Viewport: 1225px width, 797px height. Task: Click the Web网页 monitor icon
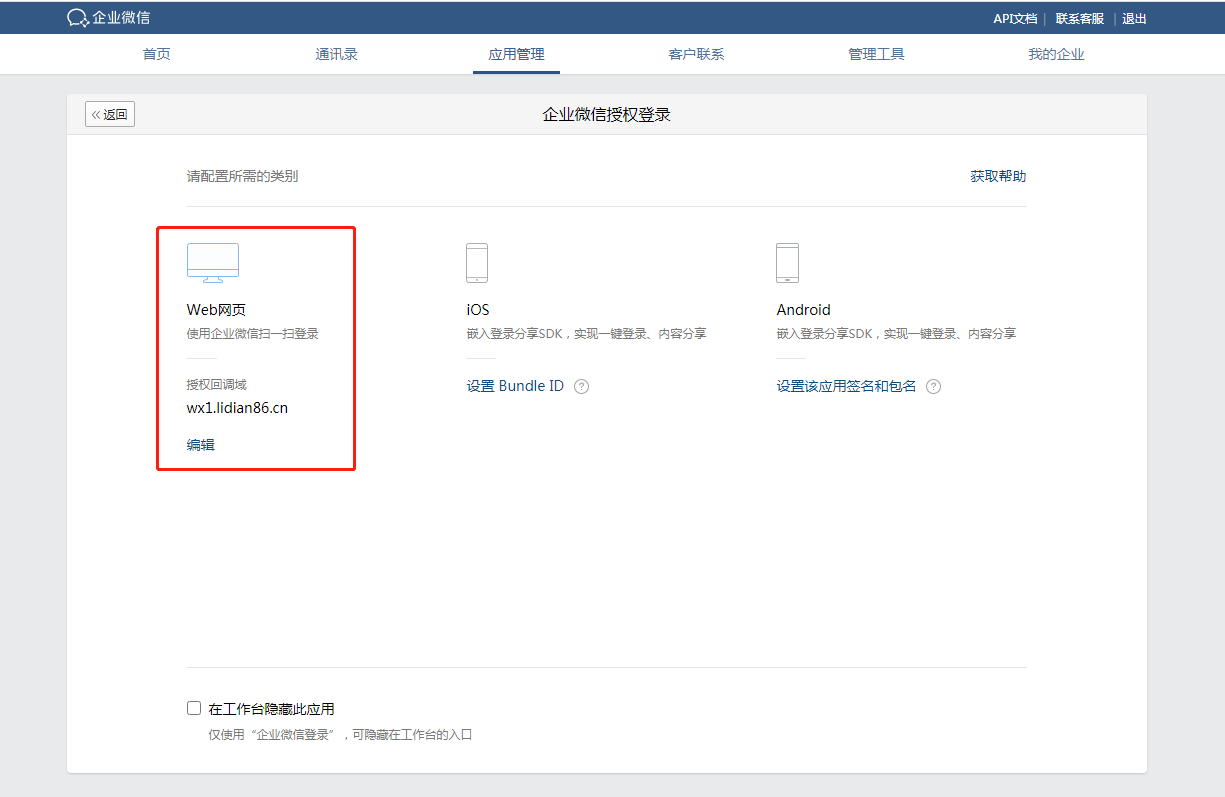tap(213, 263)
